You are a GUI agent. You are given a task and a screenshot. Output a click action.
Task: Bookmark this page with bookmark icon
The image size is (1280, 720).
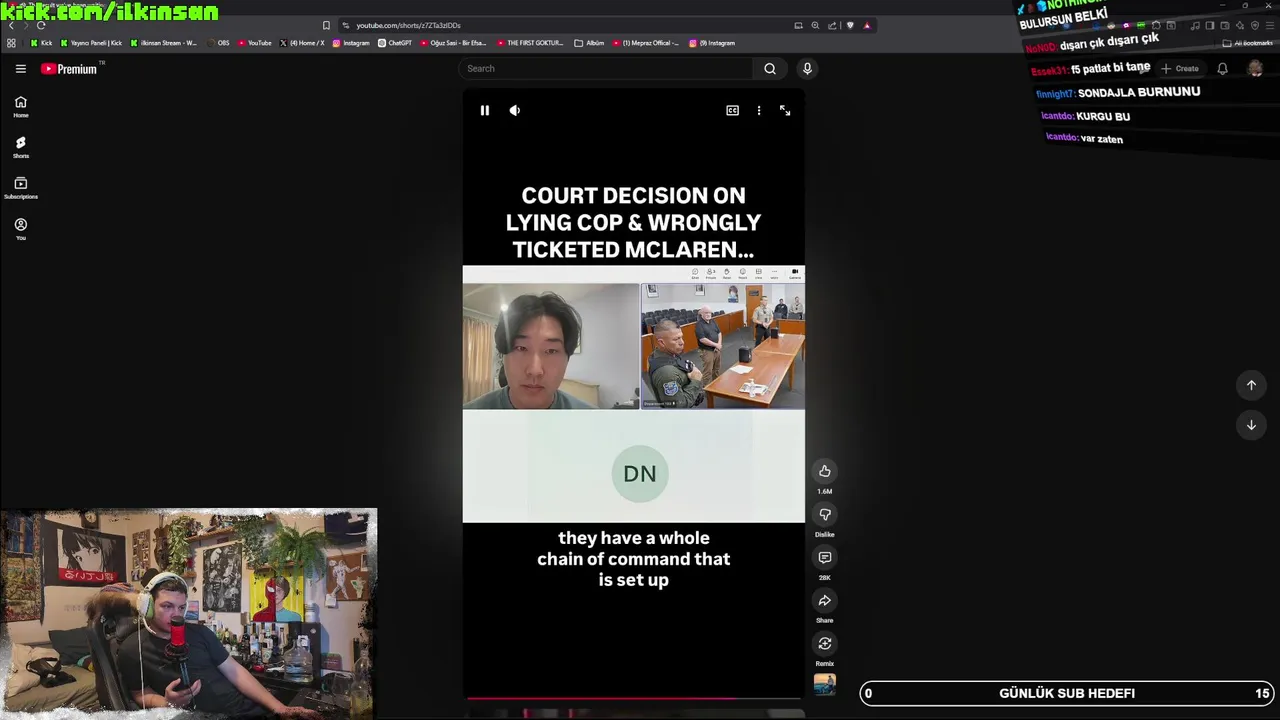[326, 25]
